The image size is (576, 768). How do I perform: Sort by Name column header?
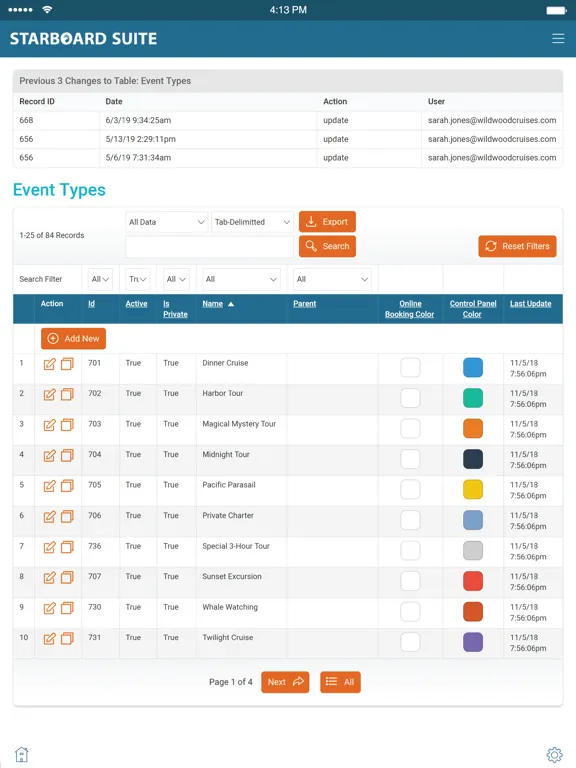tap(213, 304)
